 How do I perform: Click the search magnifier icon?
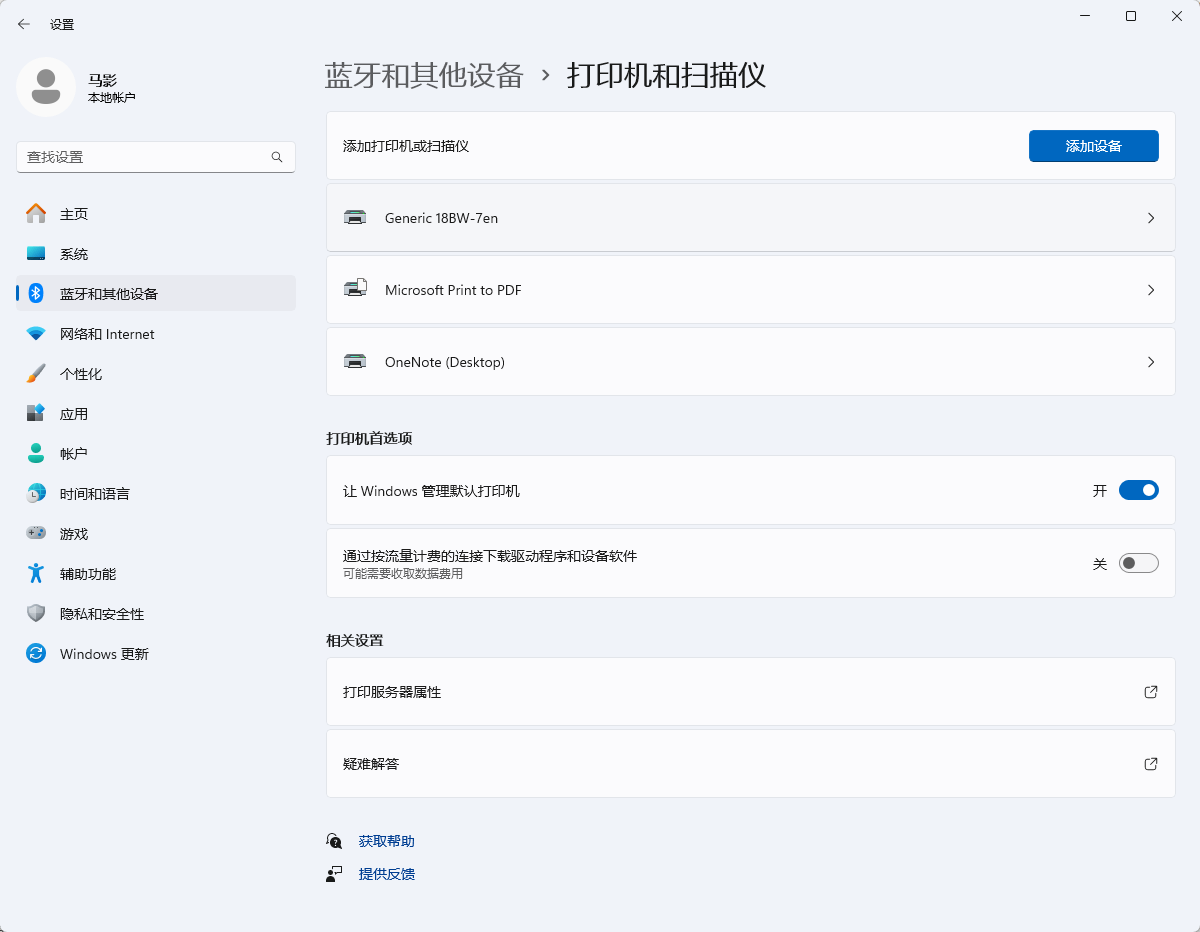[277, 157]
